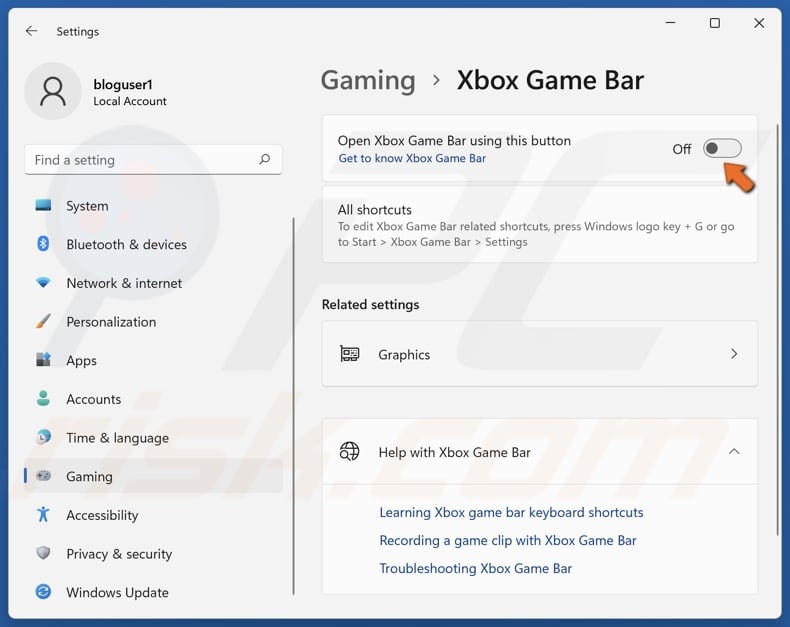
Task: Click the System monitor icon
Action: pyautogui.click(x=43, y=205)
